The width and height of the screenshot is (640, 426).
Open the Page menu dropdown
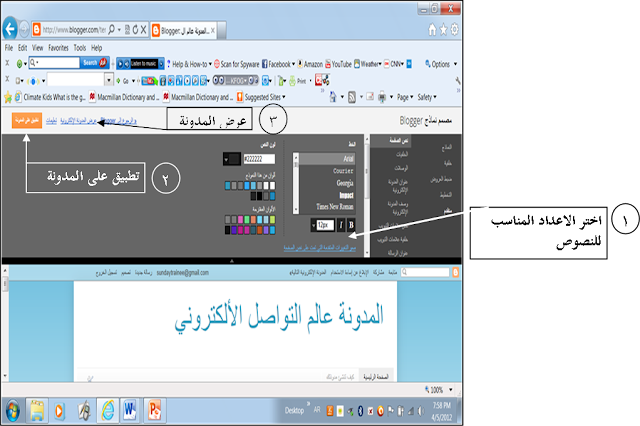[x=405, y=97]
